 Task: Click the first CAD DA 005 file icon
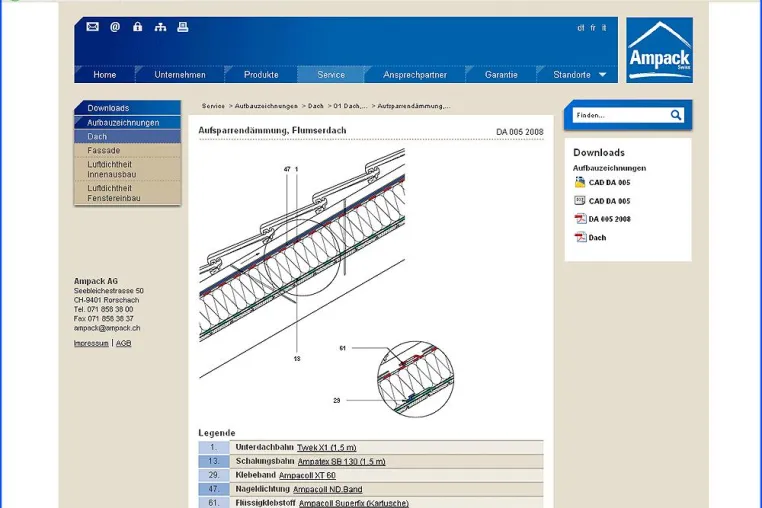[x=580, y=182]
